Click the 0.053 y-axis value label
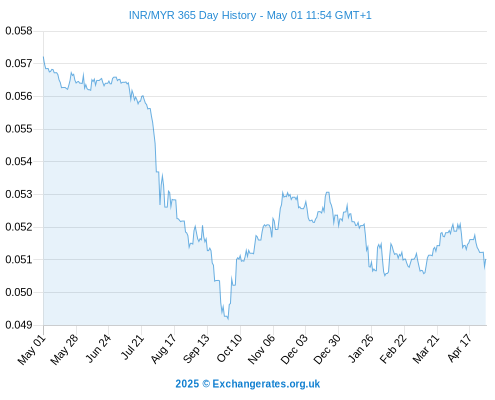The height and width of the screenshot is (400, 495). (19, 194)
